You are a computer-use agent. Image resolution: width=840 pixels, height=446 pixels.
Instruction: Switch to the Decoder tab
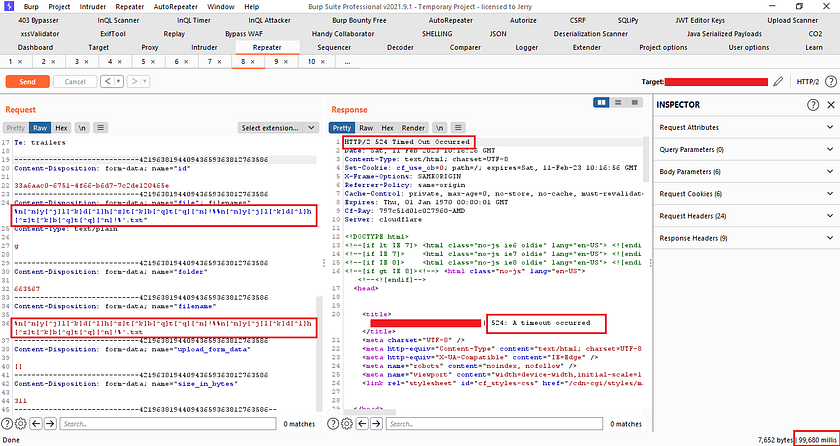(x=400, y=47)
